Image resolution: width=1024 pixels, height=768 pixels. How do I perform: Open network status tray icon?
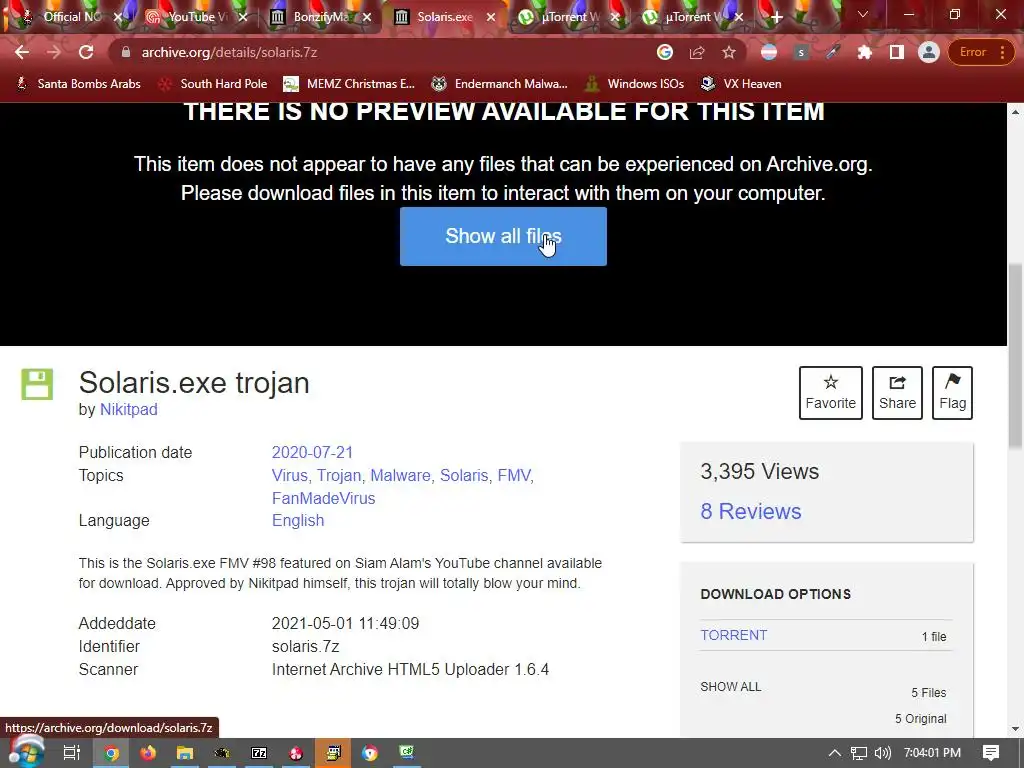coord(858,753)
